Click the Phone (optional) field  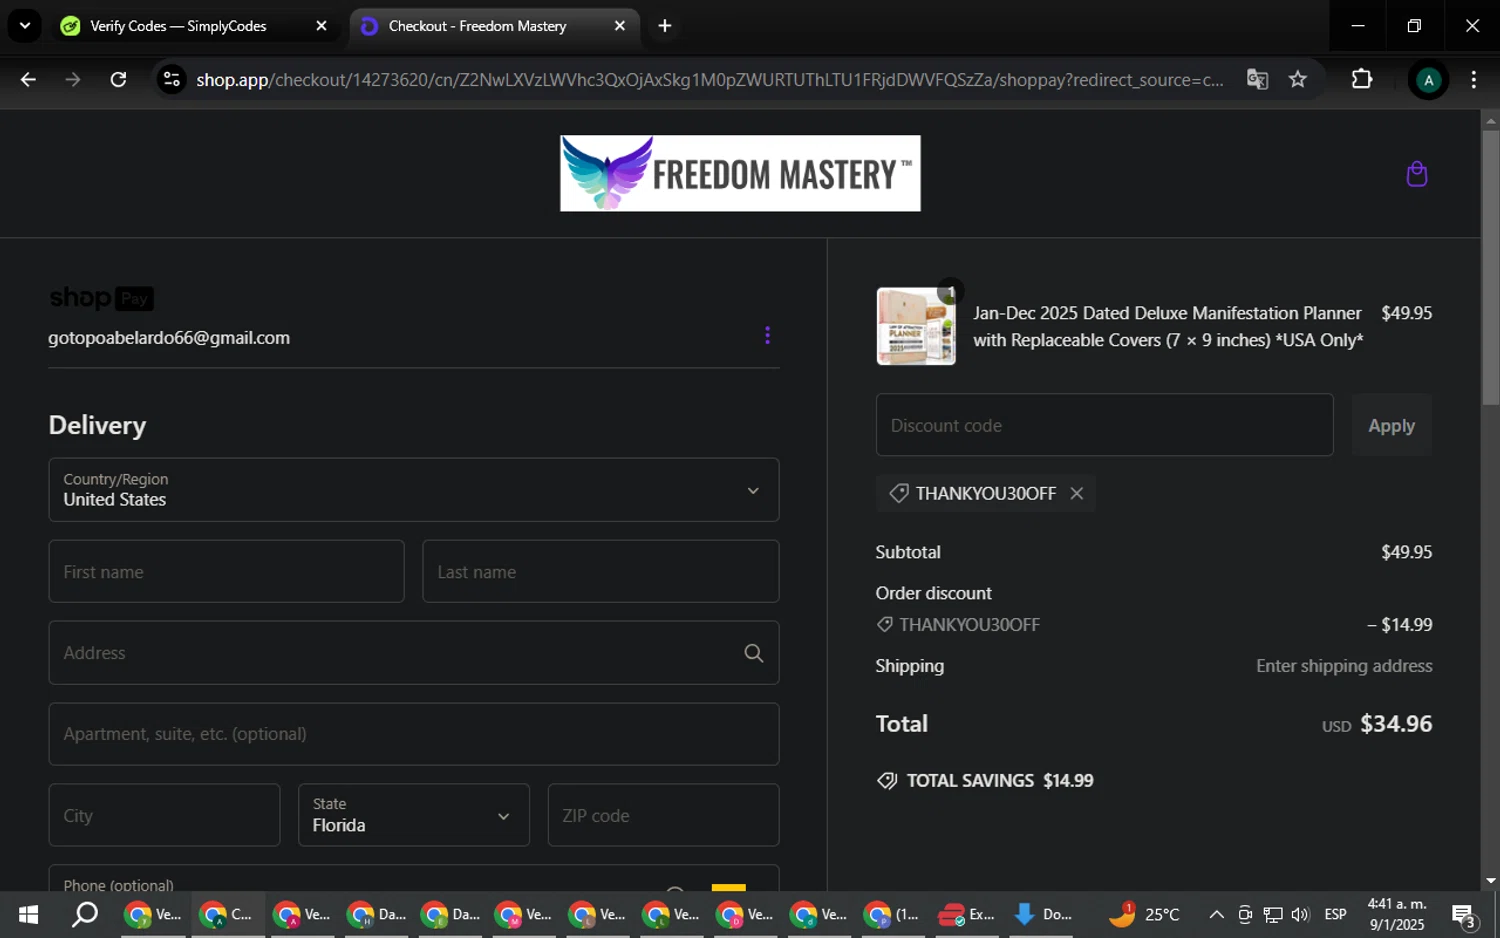pyautogui.click(x=414, y=879)
